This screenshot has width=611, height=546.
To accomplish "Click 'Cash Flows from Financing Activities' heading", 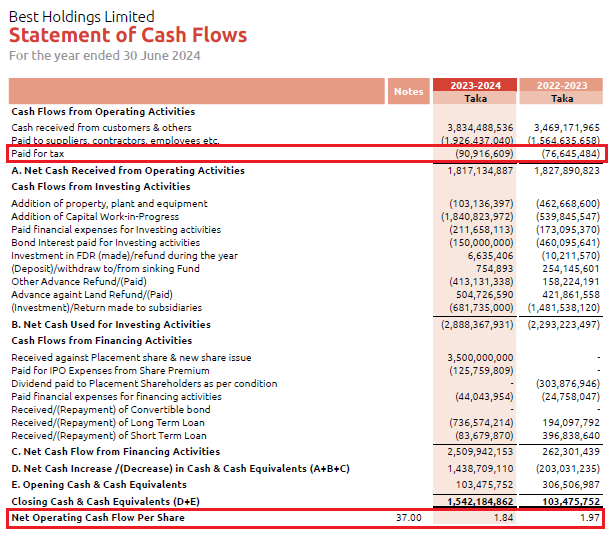I will [x=102, y=341].
